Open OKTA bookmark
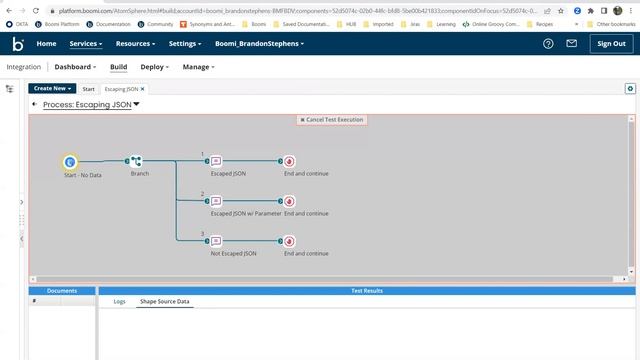This screenshot has width=640, height=360. coord(17,24)
